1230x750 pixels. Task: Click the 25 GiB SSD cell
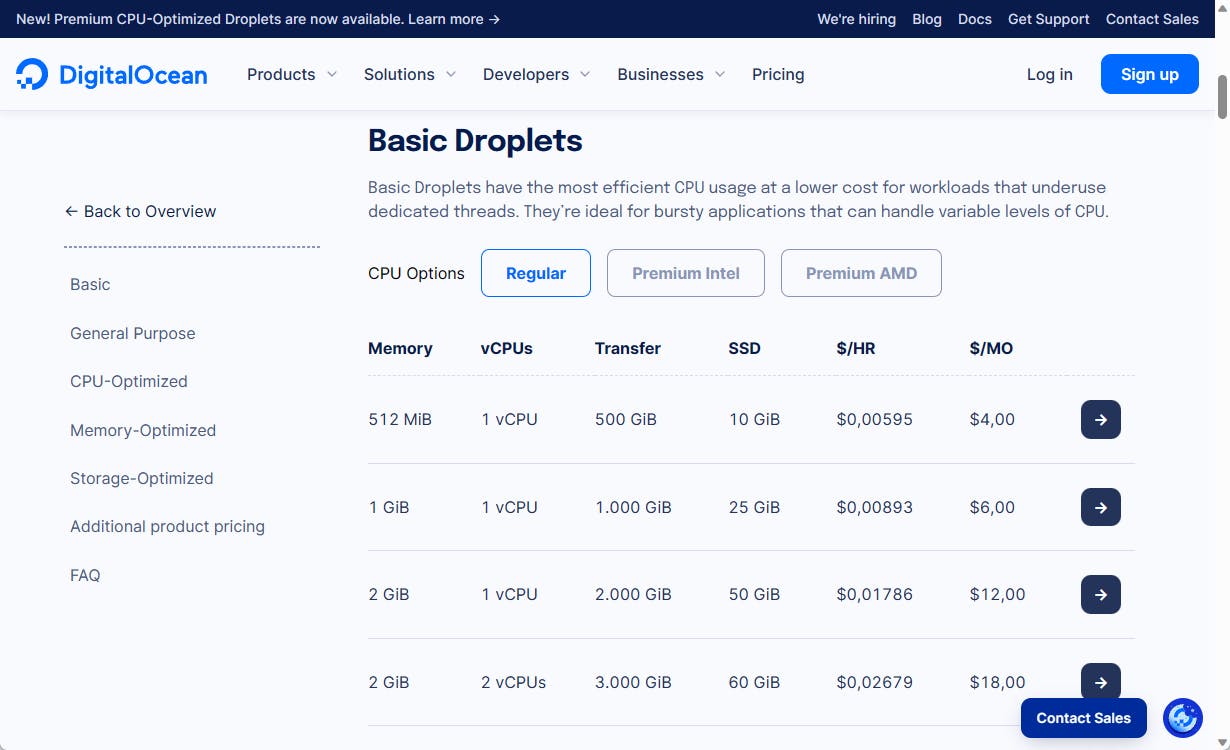tap(754, 507)
